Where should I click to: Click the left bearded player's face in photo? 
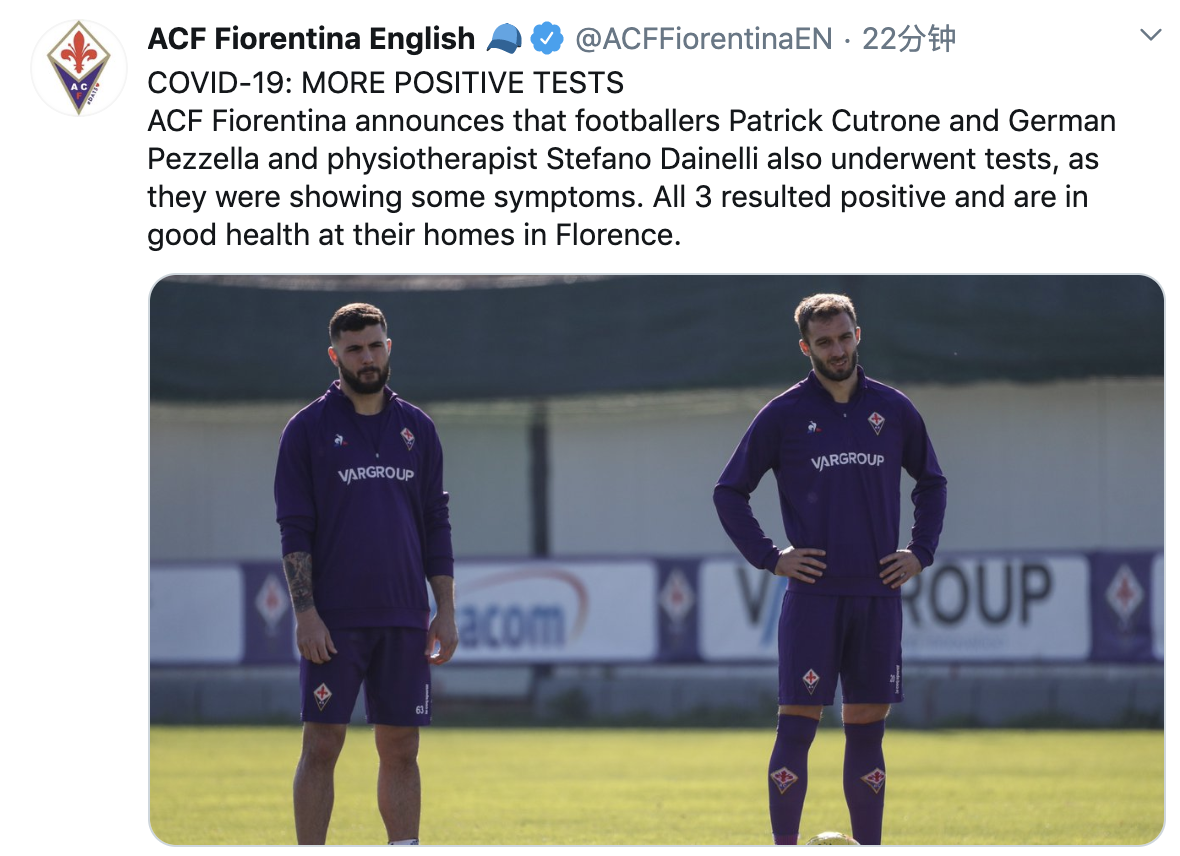click(360, 352)
